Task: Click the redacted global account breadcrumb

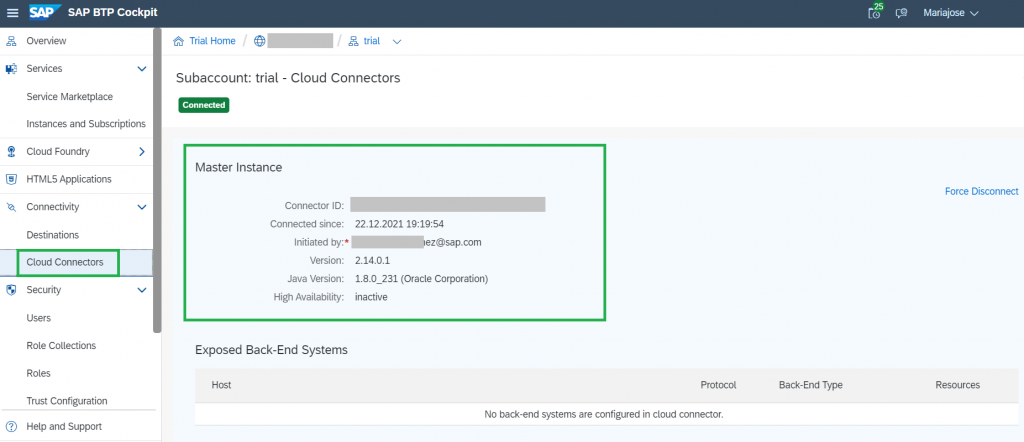Action: (x=300, y=41)
